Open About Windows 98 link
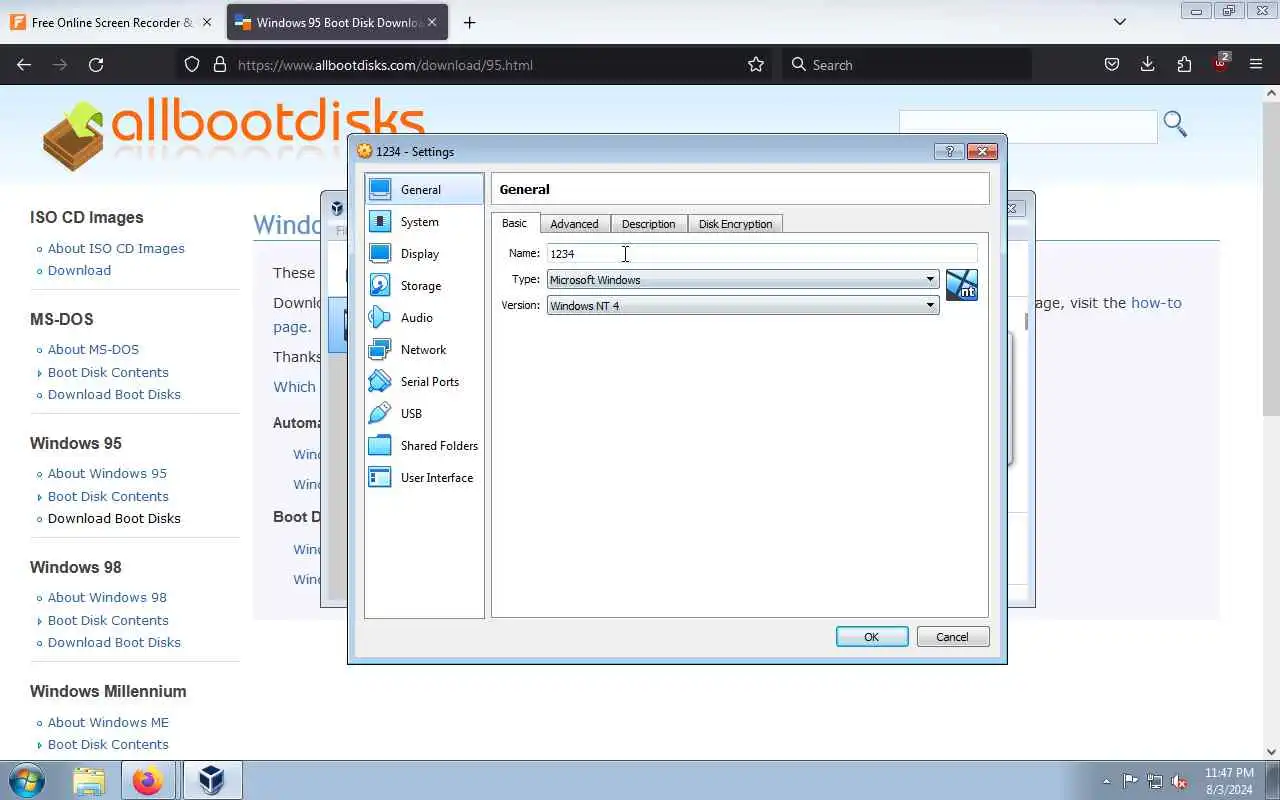Screen dimensions: 1280x800 click(x=107, y=597)
